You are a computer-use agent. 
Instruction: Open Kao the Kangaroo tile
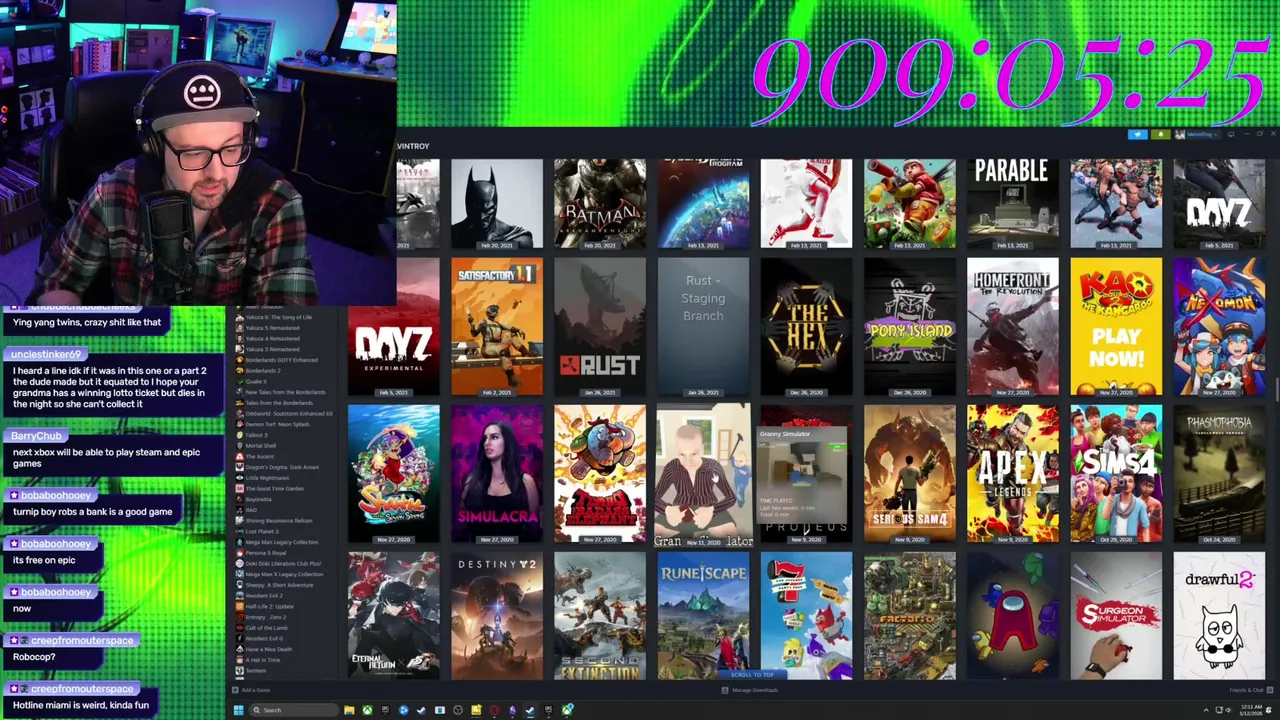click(1116, 326)
